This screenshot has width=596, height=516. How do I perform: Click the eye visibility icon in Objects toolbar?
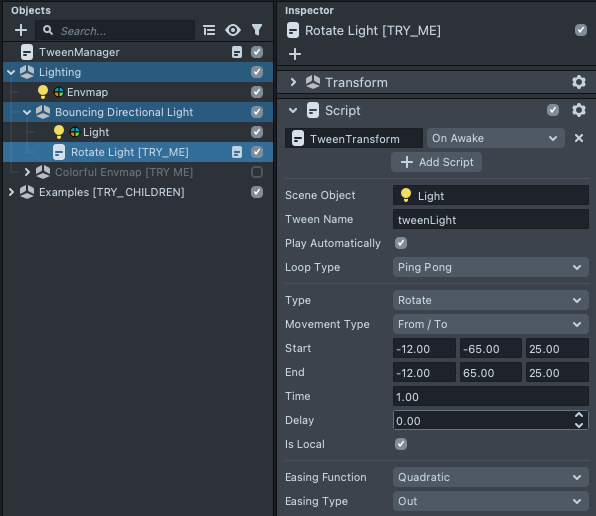pos(233,30)
